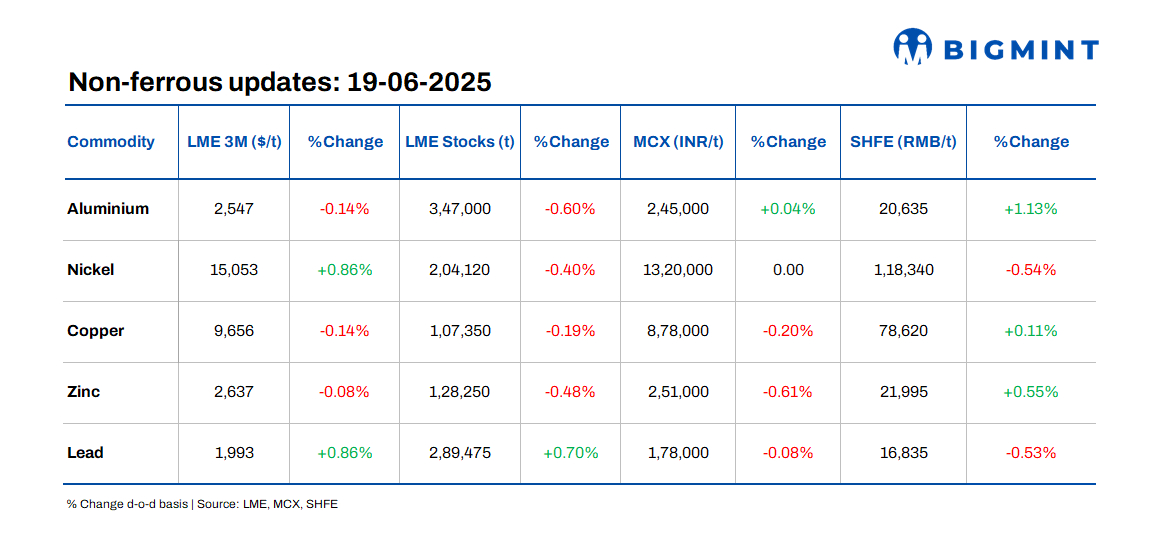Image resolution: width=1166 pixels, height=546 pixels.
Task: Click the Zinc row label
Action: (84, 392)
